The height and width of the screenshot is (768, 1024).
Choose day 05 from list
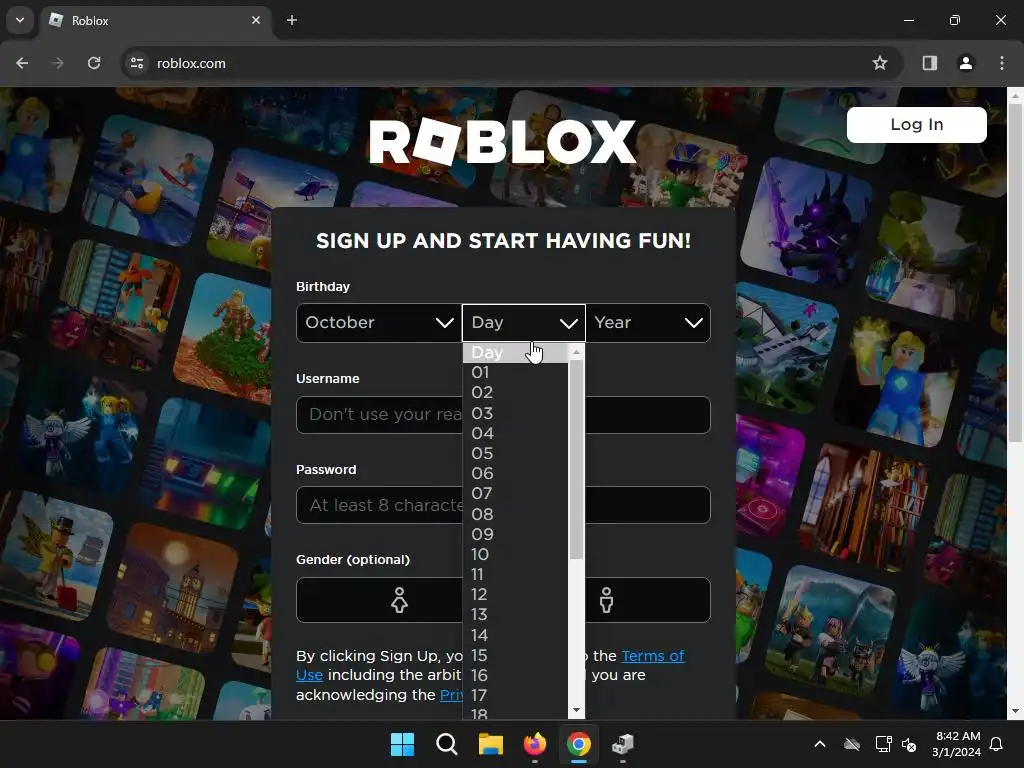coord(515,453)
